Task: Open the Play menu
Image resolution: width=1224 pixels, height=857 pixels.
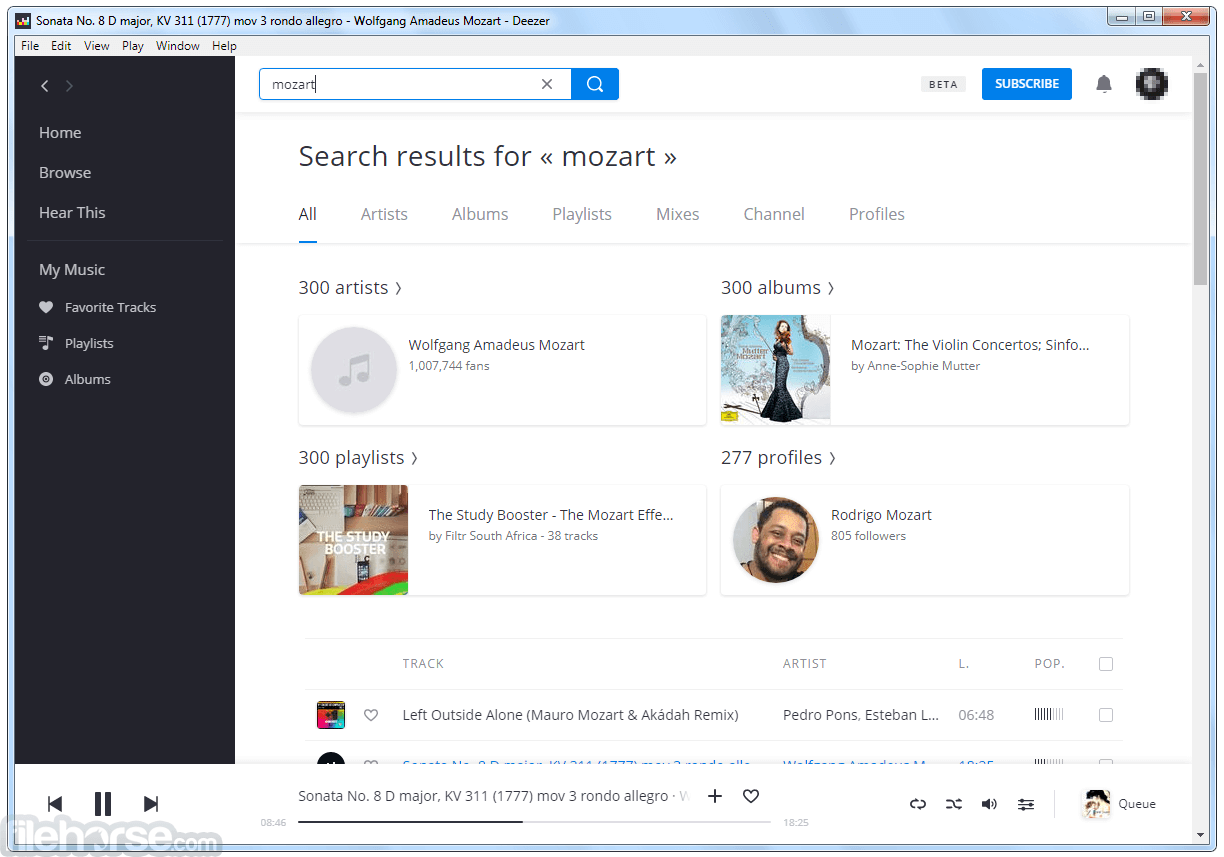Action: (x=133, y=46)
